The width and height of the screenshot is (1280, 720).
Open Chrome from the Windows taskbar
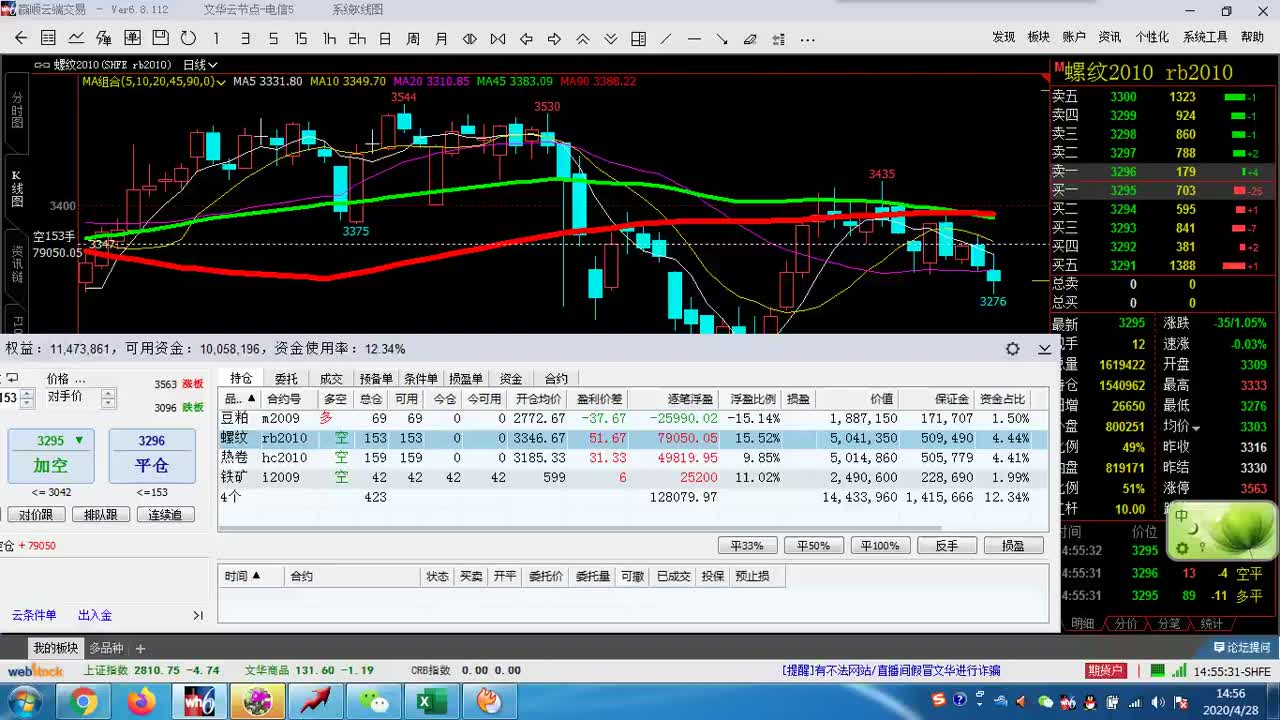pos(84,701)
